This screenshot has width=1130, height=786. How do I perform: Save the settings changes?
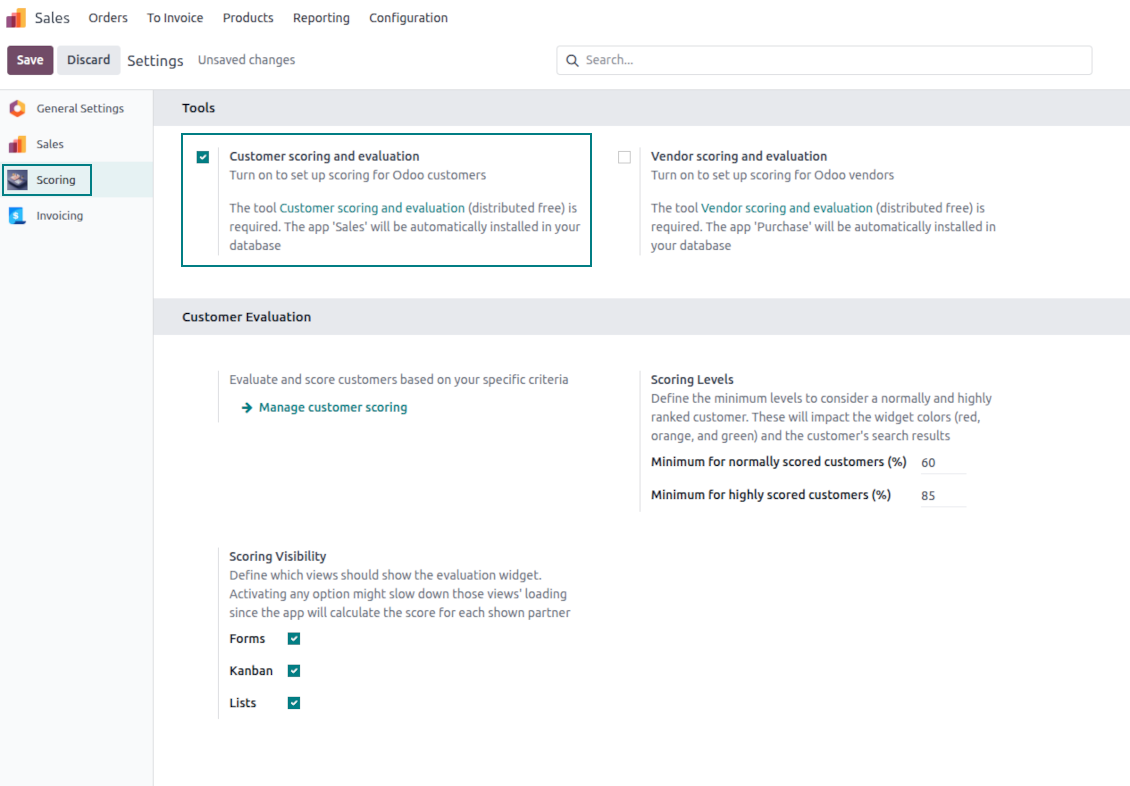[30, 60]
